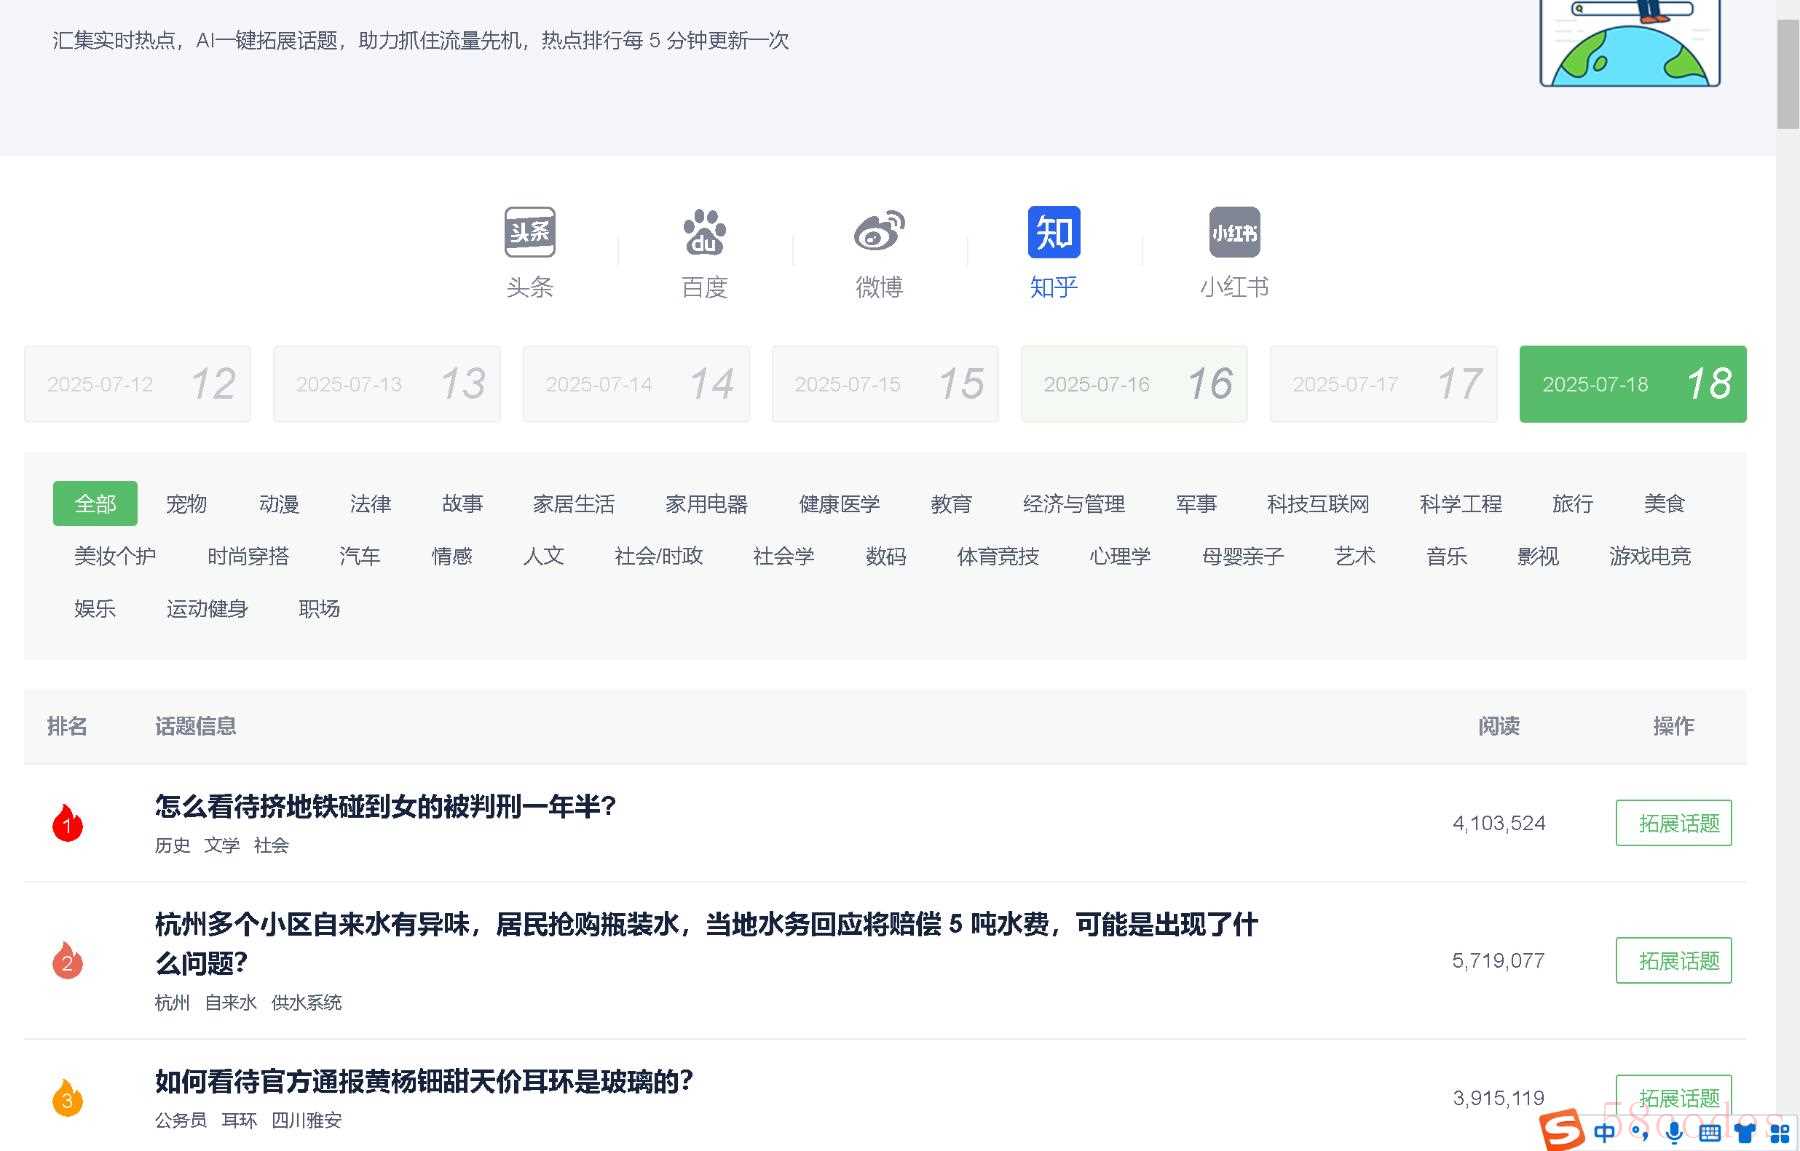The height and width of the screenshot is (1151, 1800).
Task: Open the Sogou input method S logo
Action: coord(1562,1131)
